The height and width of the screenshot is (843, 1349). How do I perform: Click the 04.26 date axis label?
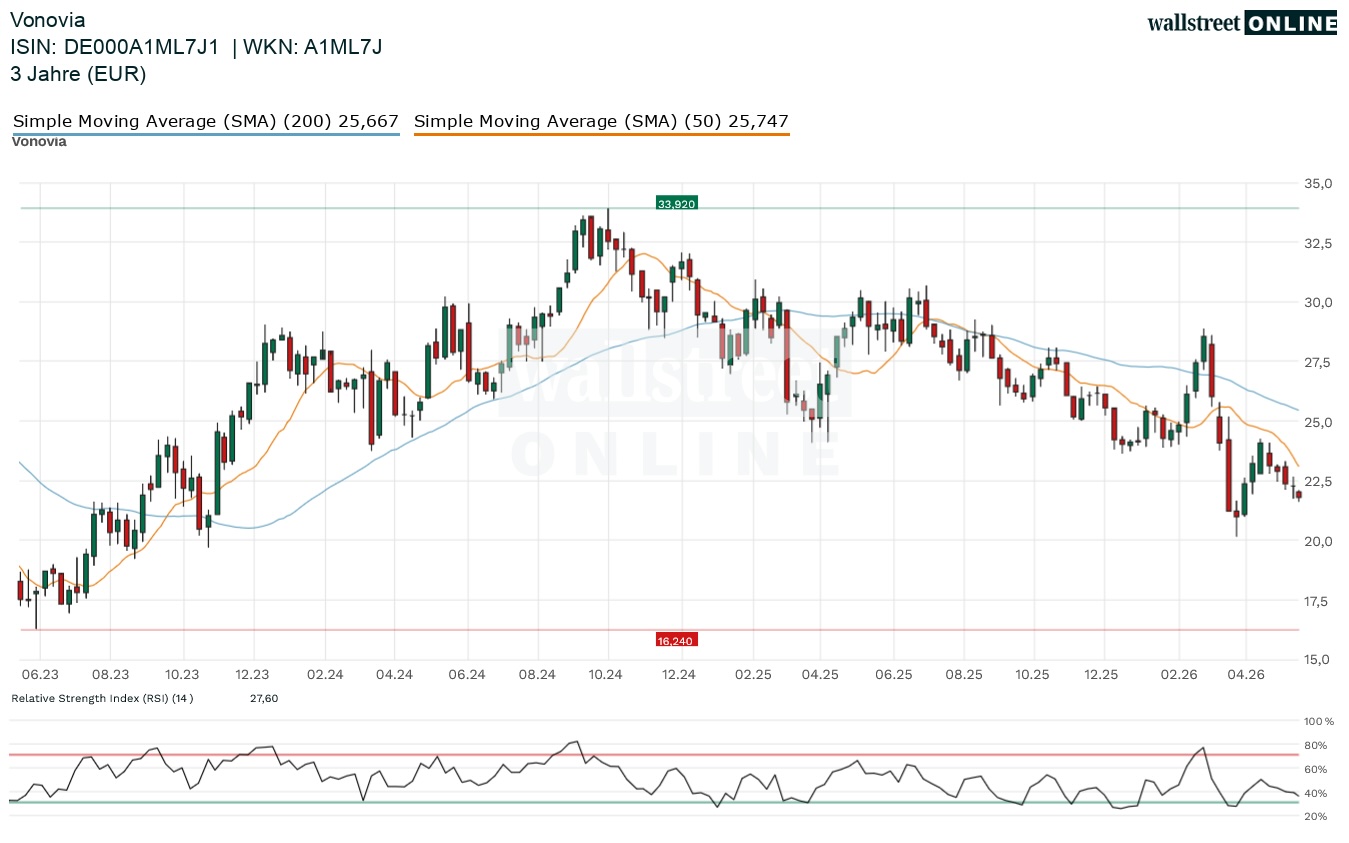(1247, 675)
